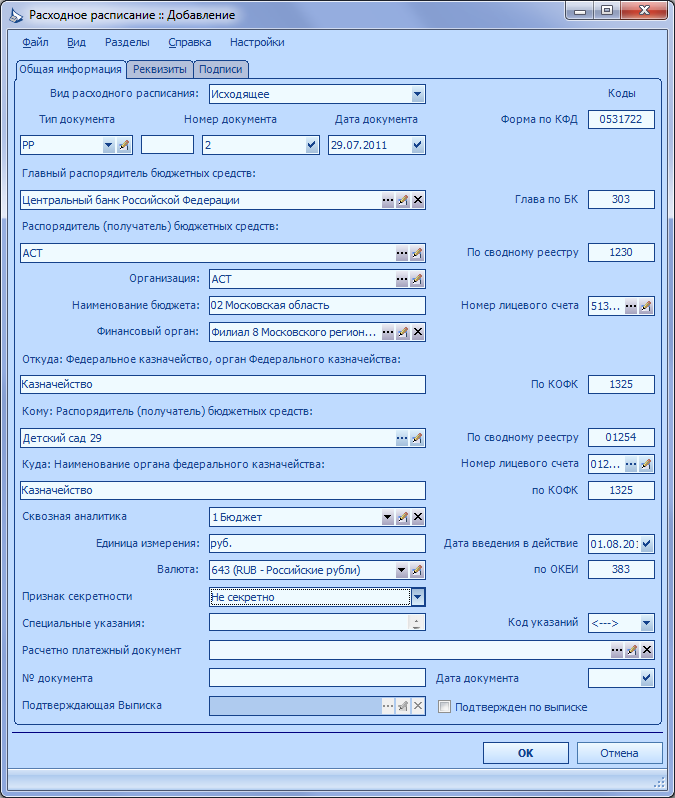Toggle Подтвержден по выписке checkbox
The image size is (675, 798).
click(444, 707)
